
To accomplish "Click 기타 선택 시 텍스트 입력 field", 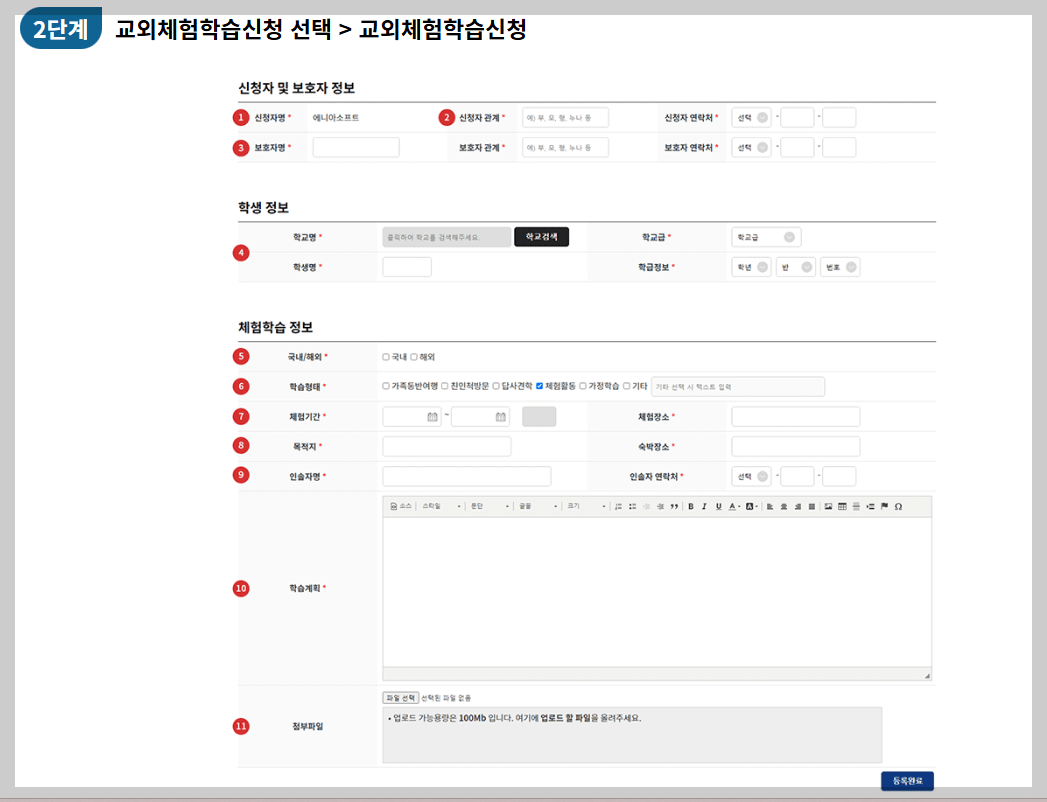I will [738, 387].
